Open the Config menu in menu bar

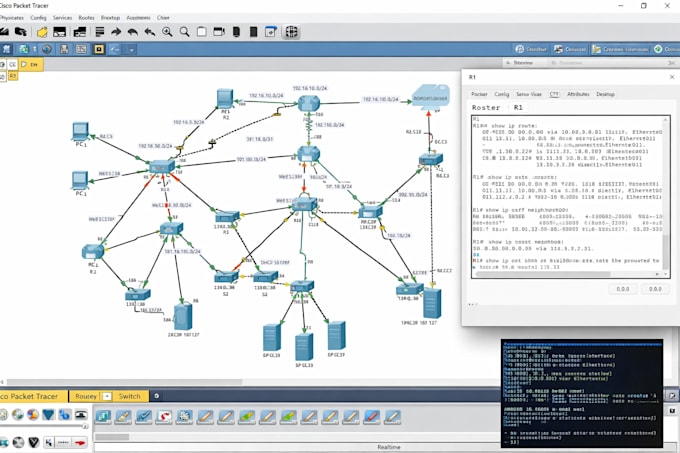pyautogui.click(x=38, y=18)
